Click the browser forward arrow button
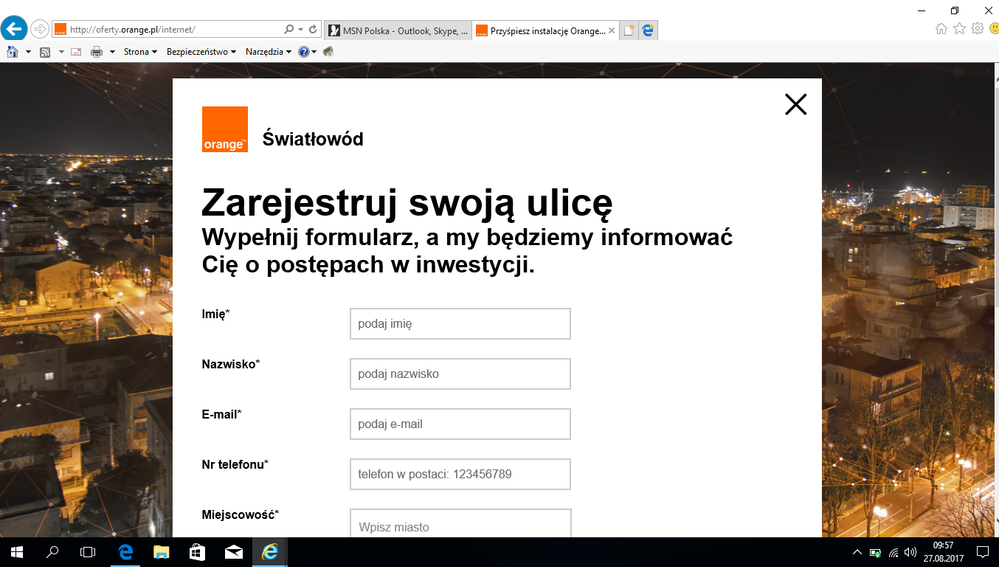Screen dimensions: 999x567 [x=40, y=29]
